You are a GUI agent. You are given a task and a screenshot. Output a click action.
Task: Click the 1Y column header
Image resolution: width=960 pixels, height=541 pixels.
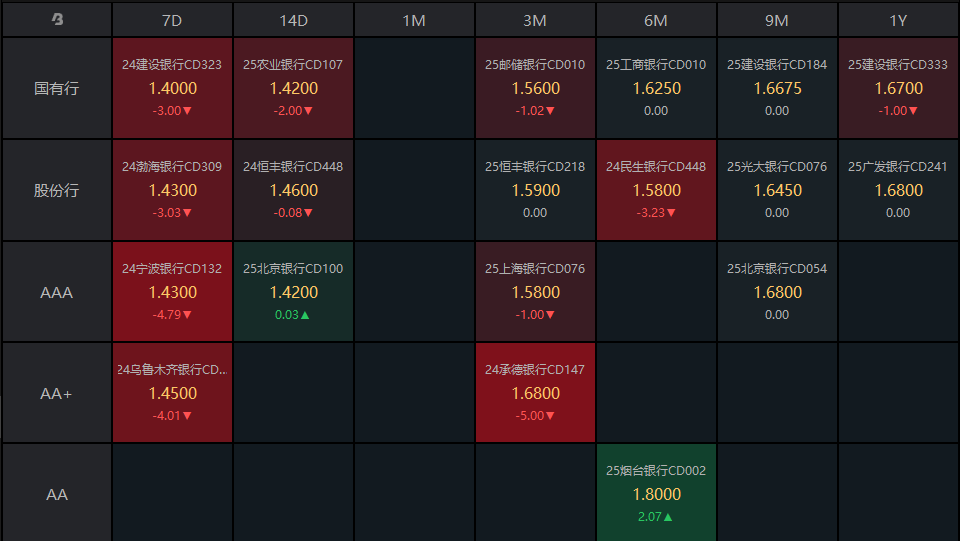point(898,20)
